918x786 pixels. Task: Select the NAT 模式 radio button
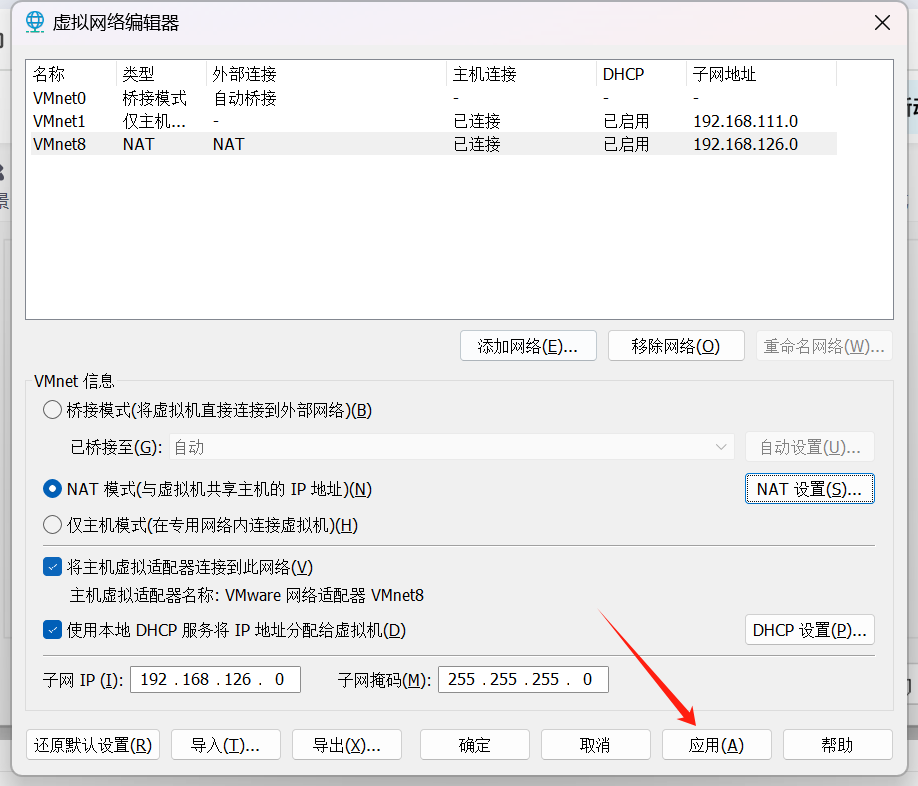(x=52, y=489)
